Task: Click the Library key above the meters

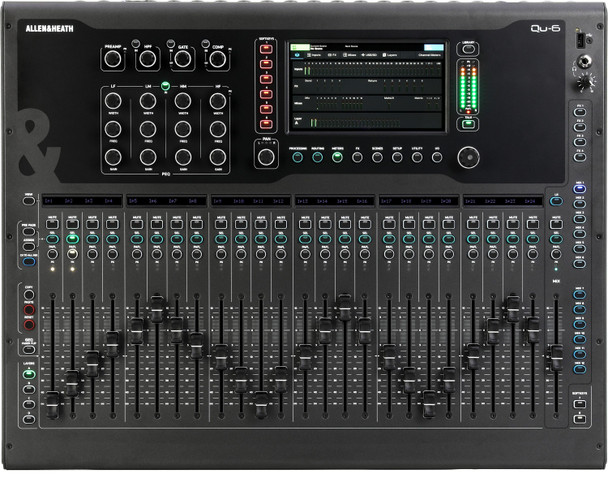Action: pyautogui.click(x=468, y=49)
